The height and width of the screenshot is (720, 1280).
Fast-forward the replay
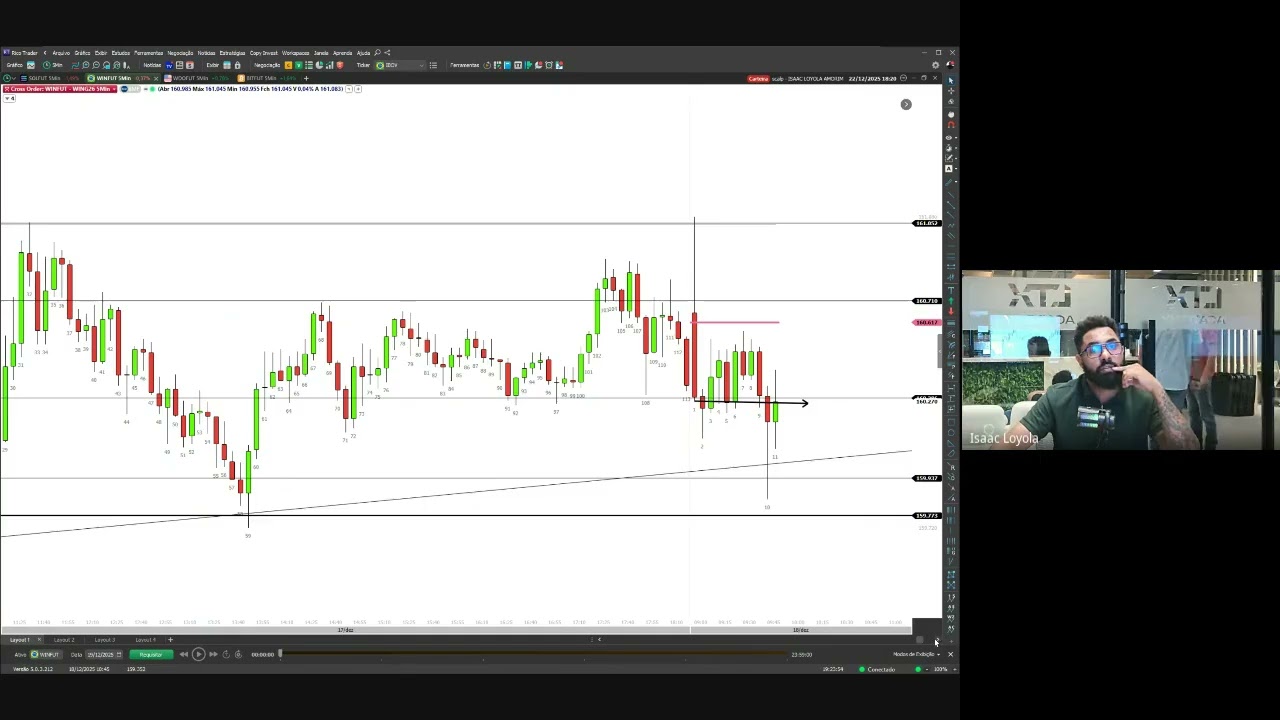(213, 655)
